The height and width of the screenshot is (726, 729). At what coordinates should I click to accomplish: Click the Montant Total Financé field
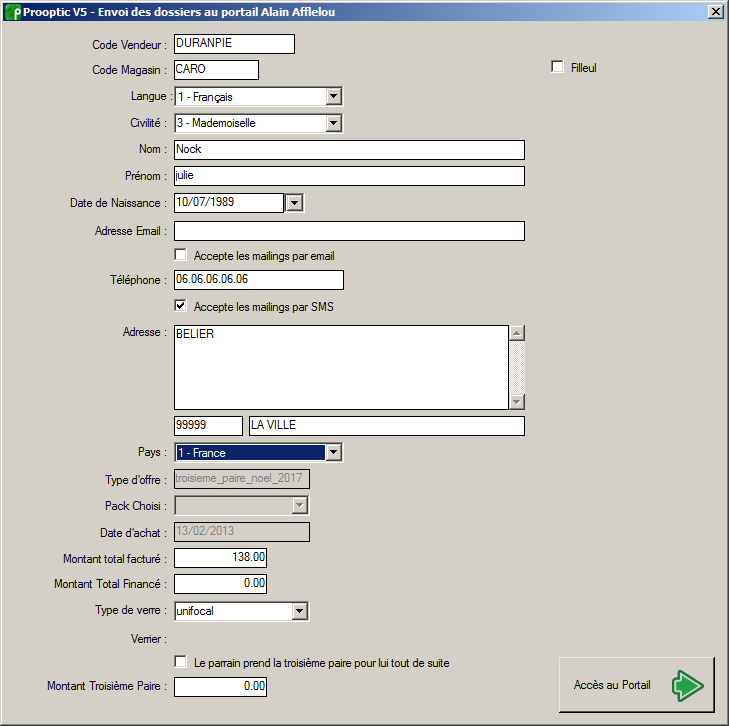pyautogui.click(x=220, y=584)
